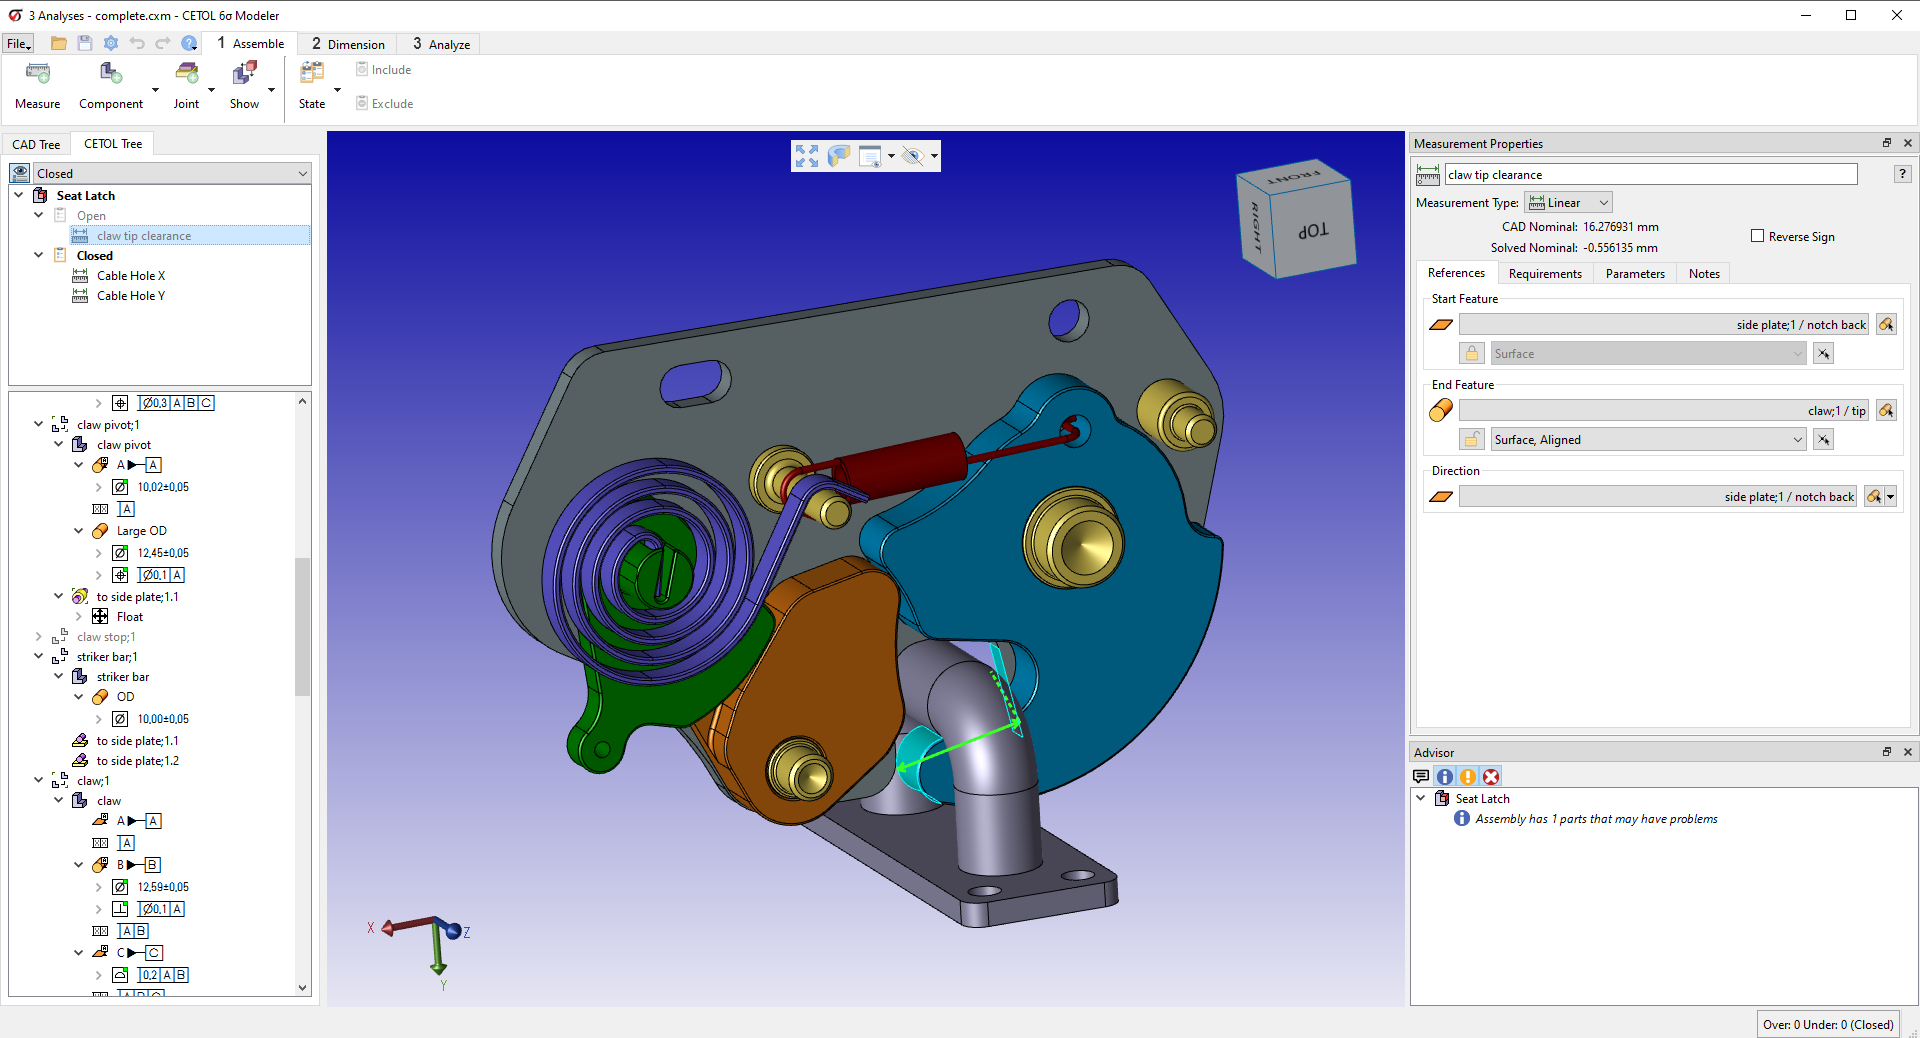
Task: Open settings via the gear icon
Action: point(111,43)
